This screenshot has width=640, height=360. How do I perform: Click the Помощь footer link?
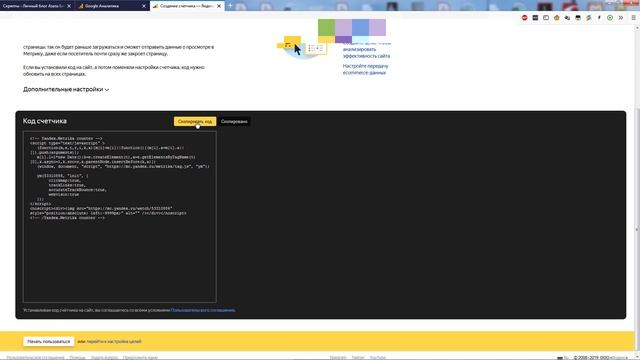(x=77, y=358)
